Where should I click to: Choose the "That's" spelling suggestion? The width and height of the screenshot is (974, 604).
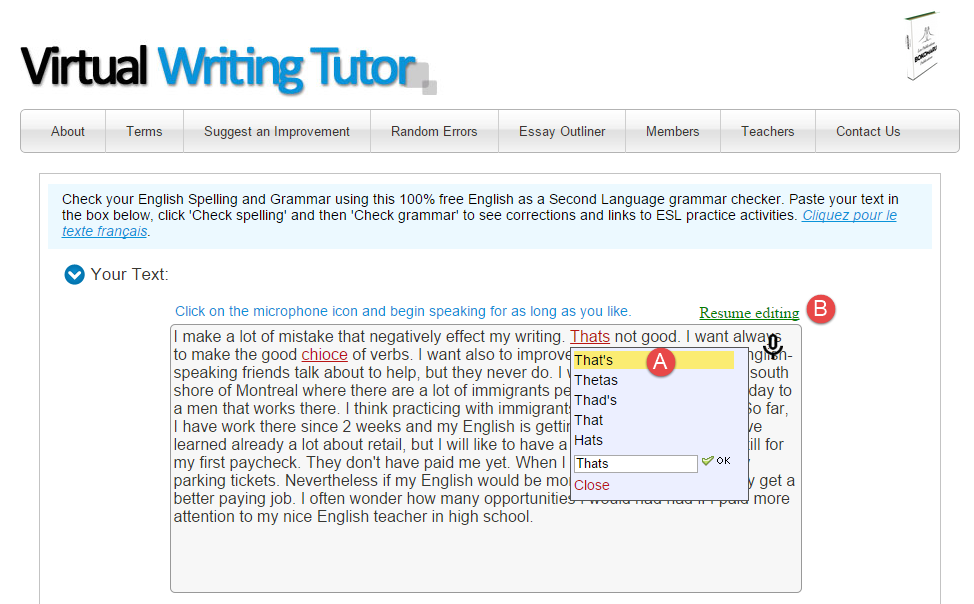coord(653,360)
